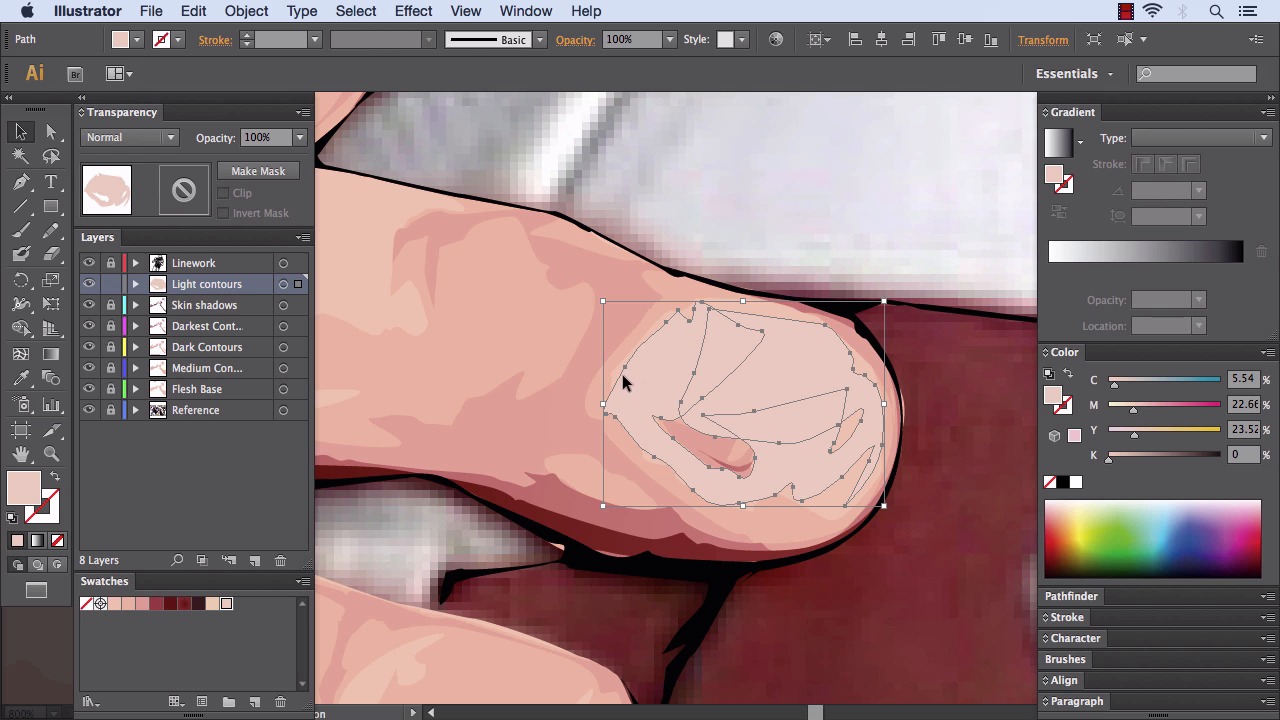Select the Hand tool
The height and width of the screenshot is (720, 1280).
(x=21, y=454)
